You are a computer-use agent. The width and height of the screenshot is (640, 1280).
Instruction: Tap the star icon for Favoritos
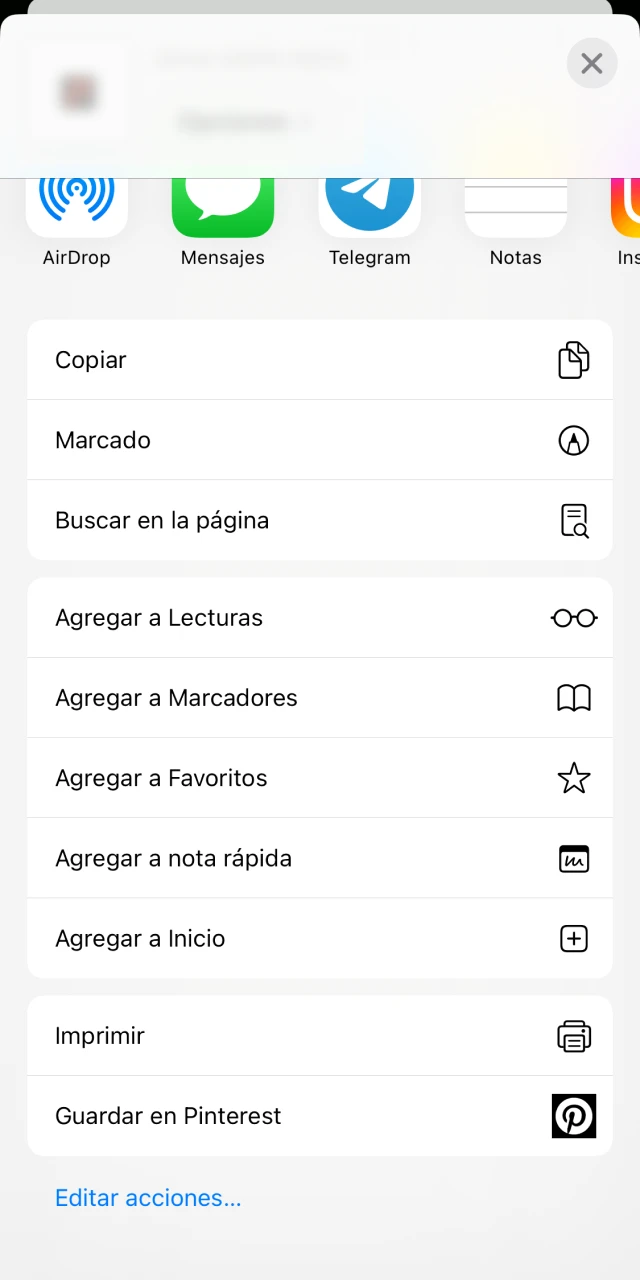[573, 778]
